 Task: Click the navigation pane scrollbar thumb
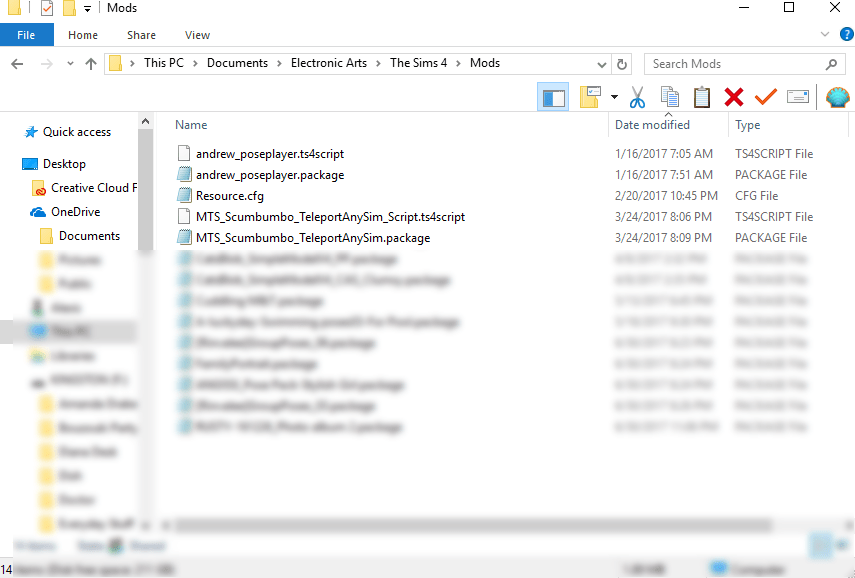pos(146,189)
